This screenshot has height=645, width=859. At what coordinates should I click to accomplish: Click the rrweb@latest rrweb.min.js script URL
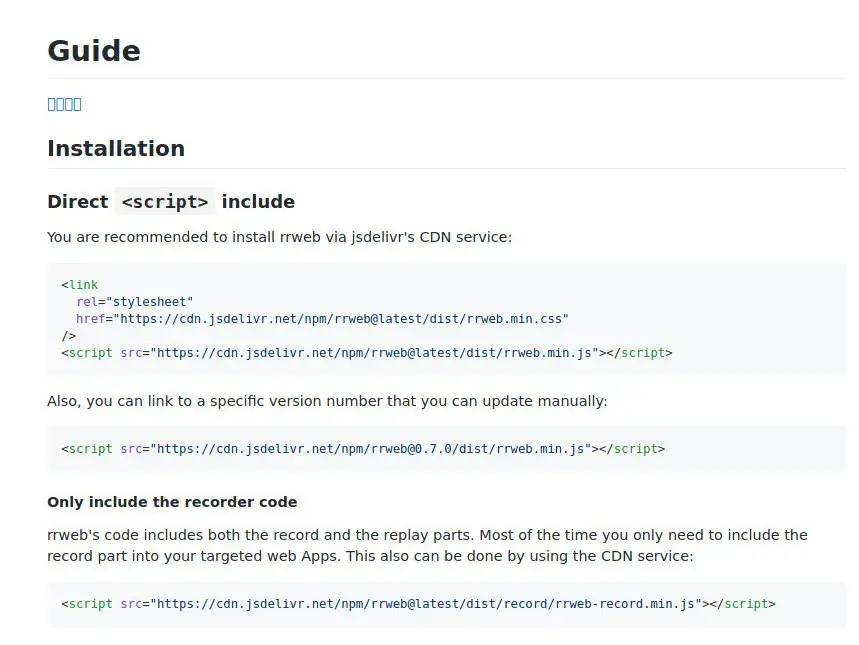pos(375,353)
